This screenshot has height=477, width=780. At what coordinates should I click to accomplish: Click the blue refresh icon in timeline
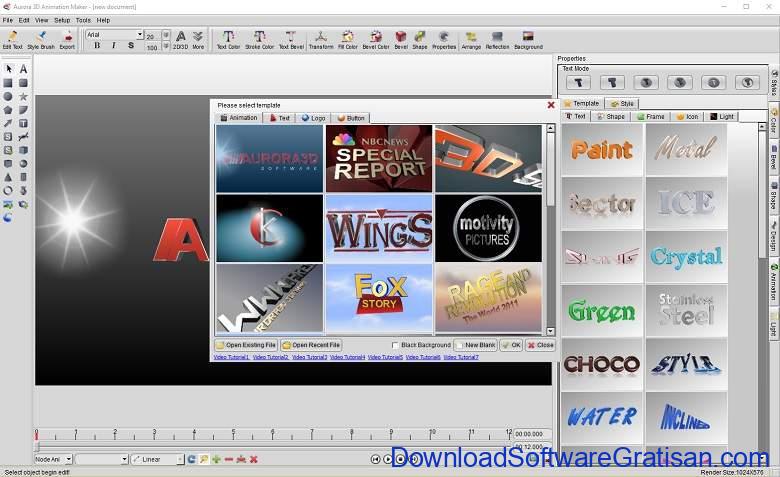coord(191,460)
